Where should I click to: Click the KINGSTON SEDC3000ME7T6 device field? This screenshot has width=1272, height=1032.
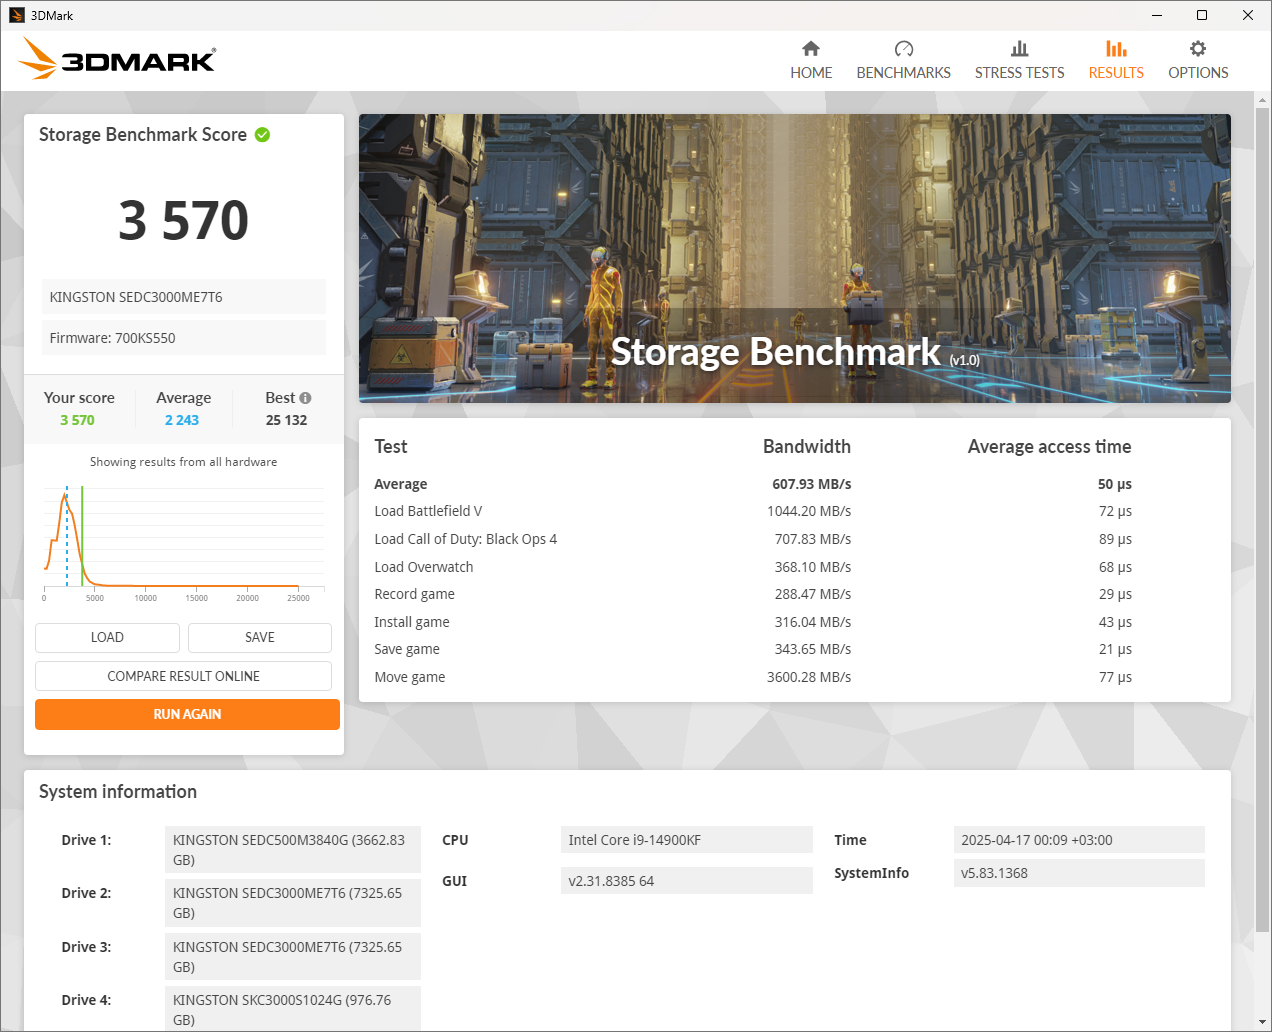click(x=184, y=297)
